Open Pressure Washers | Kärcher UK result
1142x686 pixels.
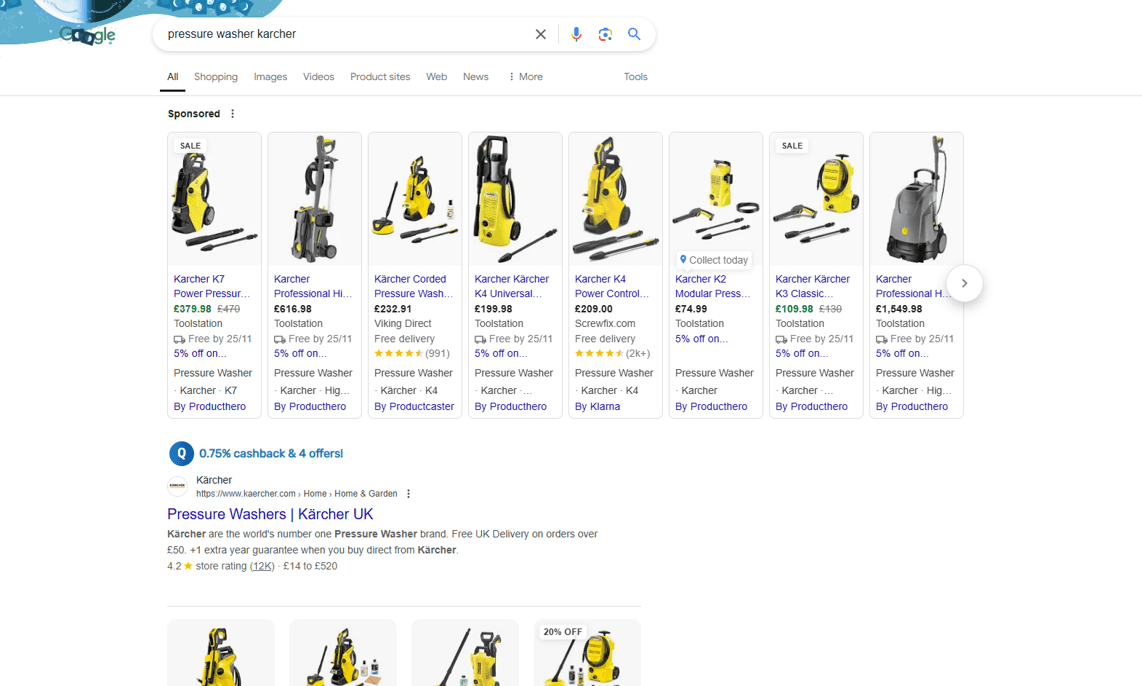tap(270, 514)
